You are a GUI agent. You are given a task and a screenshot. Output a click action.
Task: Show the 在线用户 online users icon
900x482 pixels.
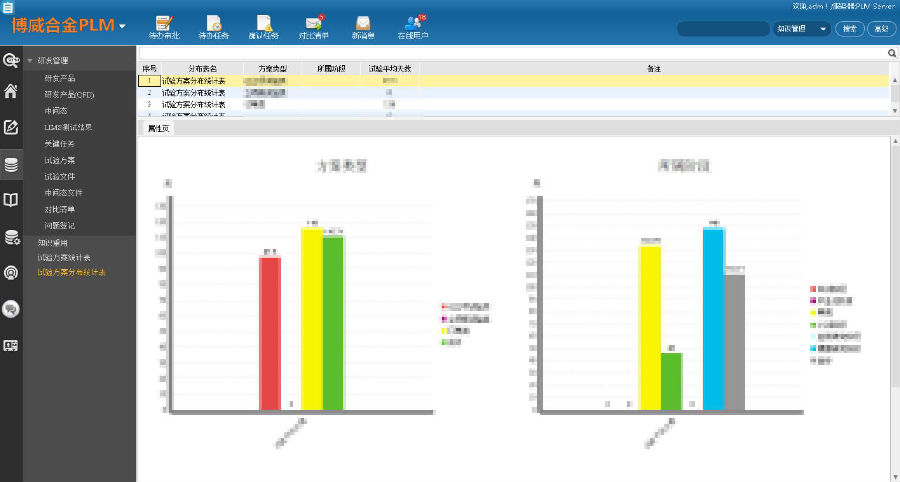413,26
